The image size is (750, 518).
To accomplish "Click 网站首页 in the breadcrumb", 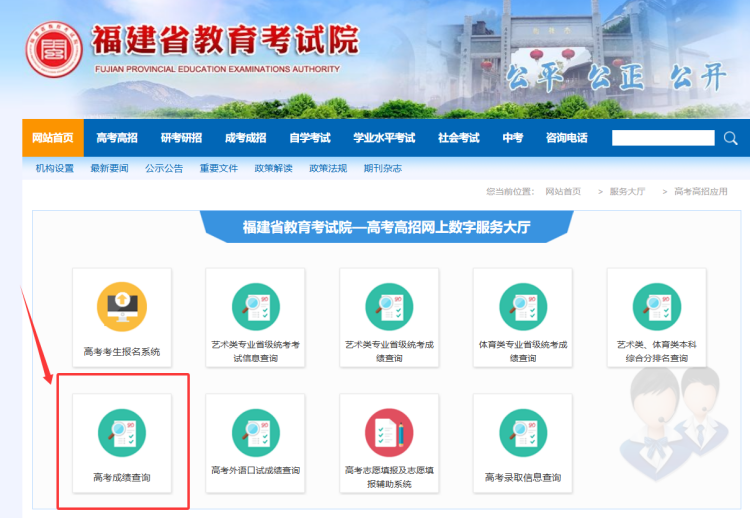I will pyautogui.click(x=563, y=191).
